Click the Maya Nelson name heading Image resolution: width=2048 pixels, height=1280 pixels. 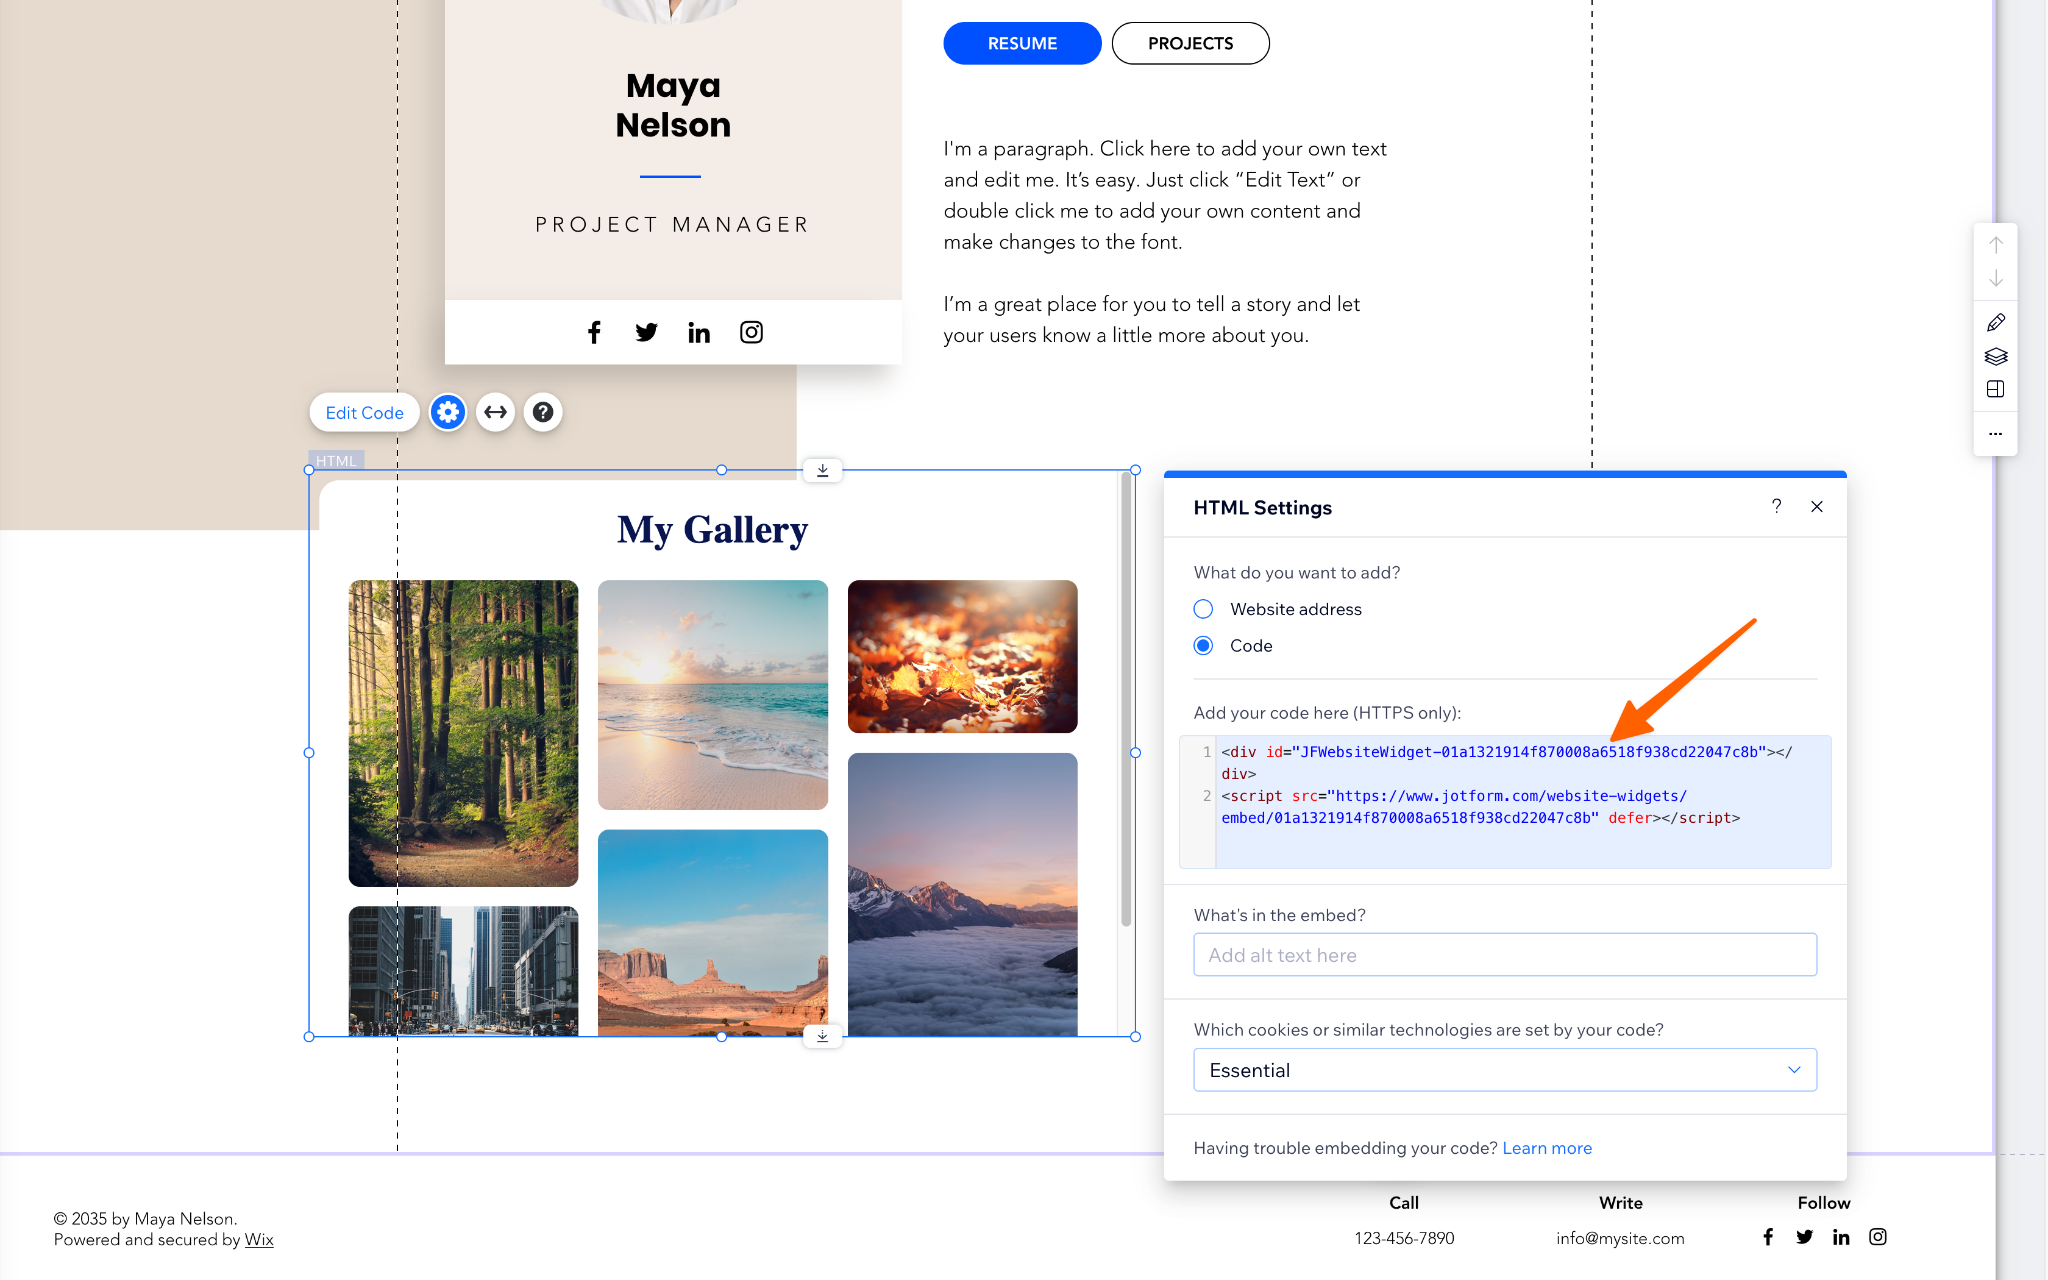point(673,105)
